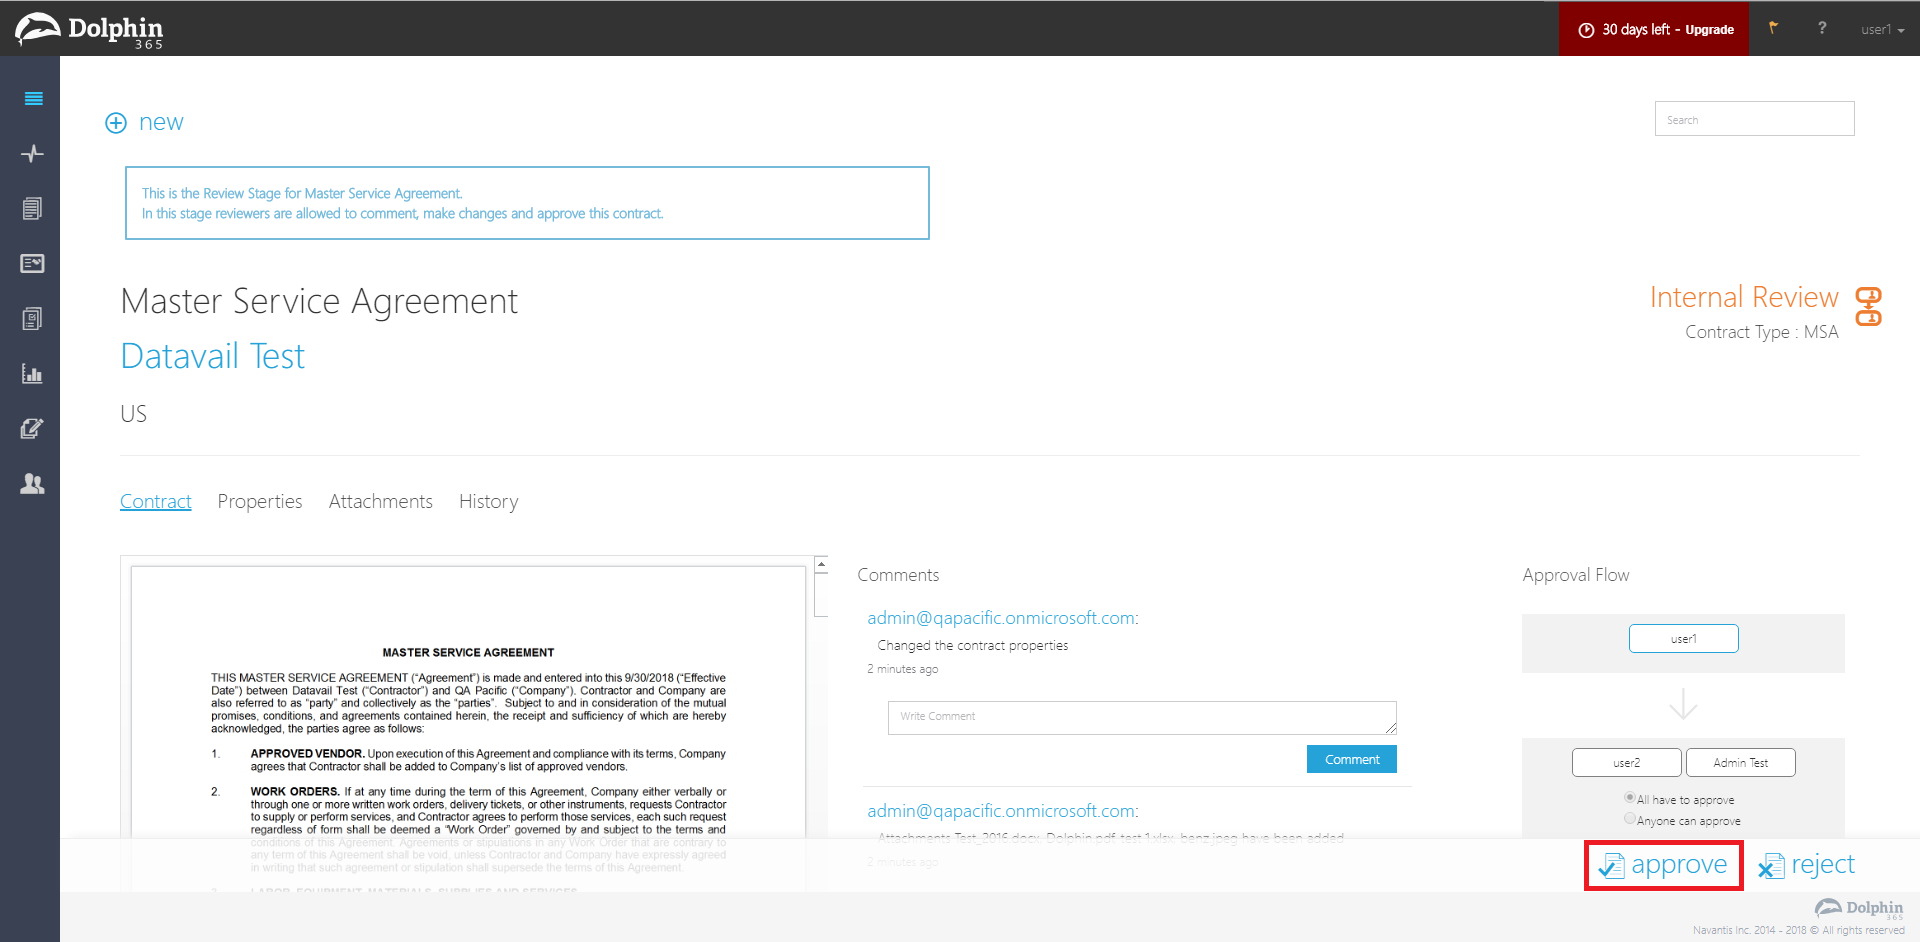The height and width of the screenshot is (942, 1920).
Task: Open the dashboard card icon in the sidebar
Action: (x=33, y=263)
